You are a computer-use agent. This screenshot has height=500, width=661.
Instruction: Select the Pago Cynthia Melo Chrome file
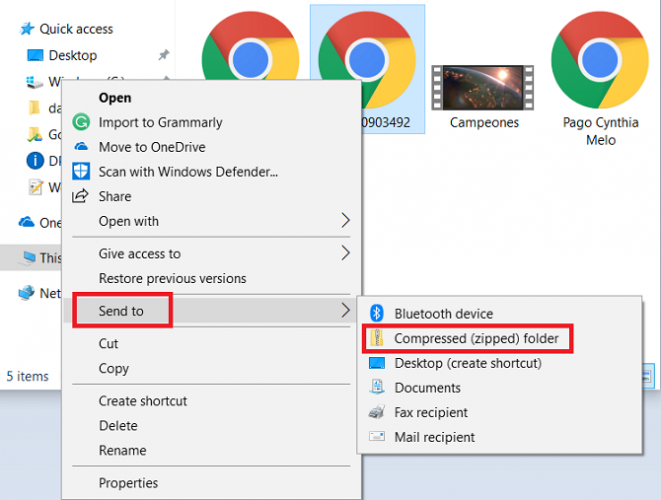coord(599,60)
